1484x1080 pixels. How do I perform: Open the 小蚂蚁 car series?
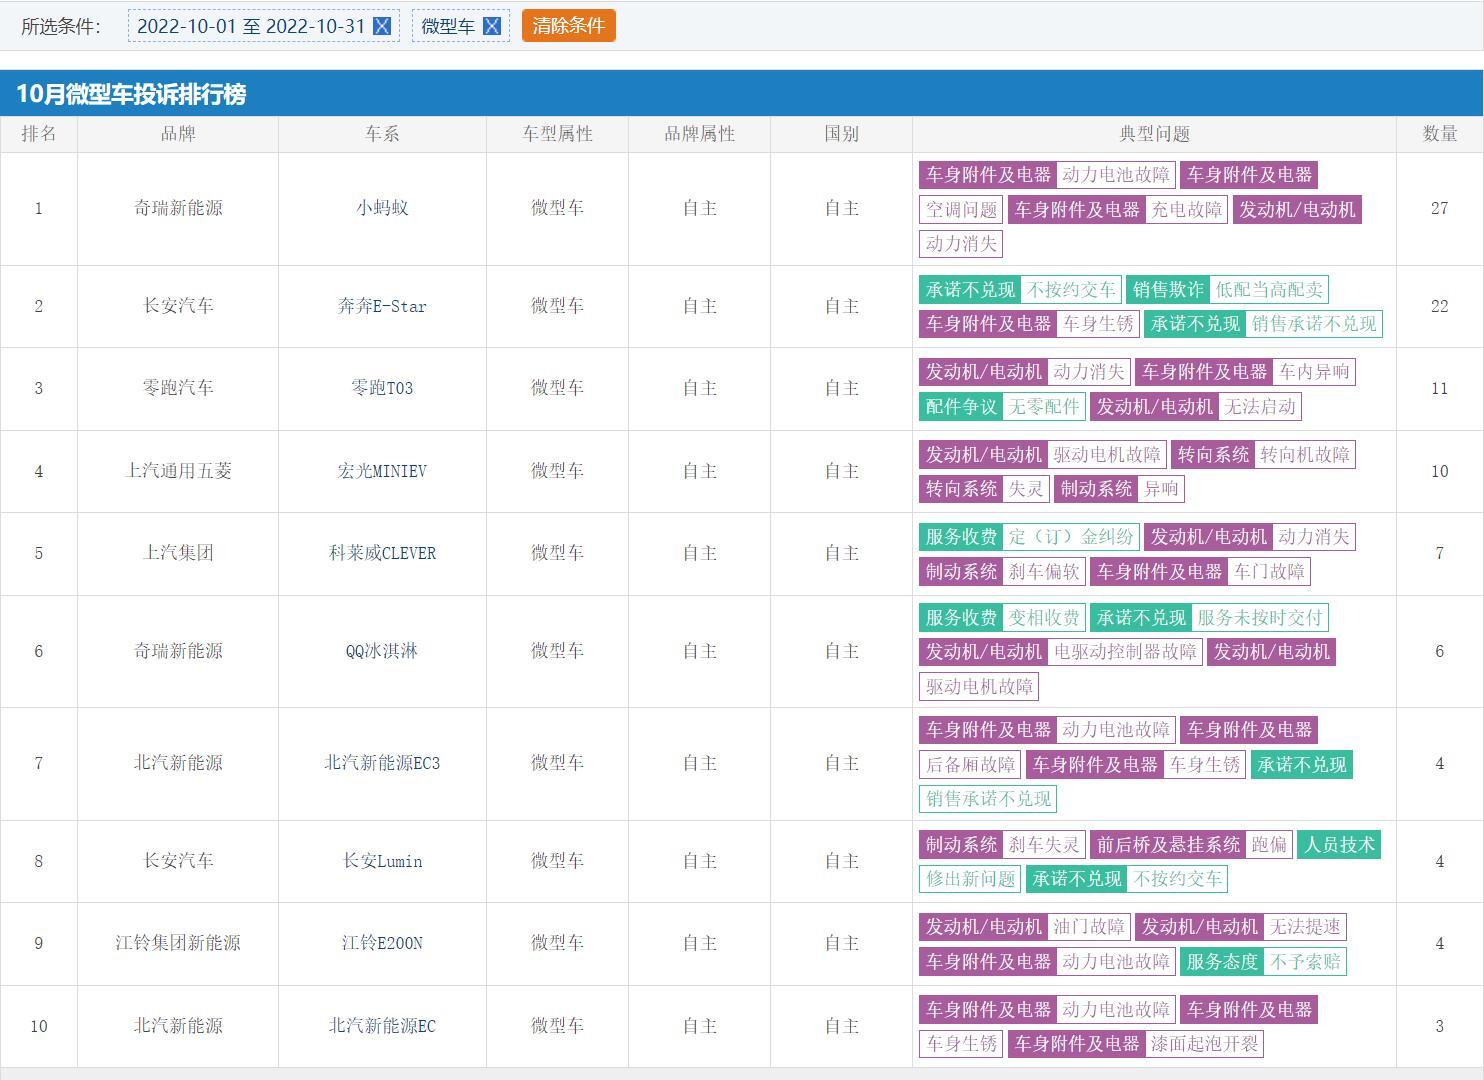point(382,208)
